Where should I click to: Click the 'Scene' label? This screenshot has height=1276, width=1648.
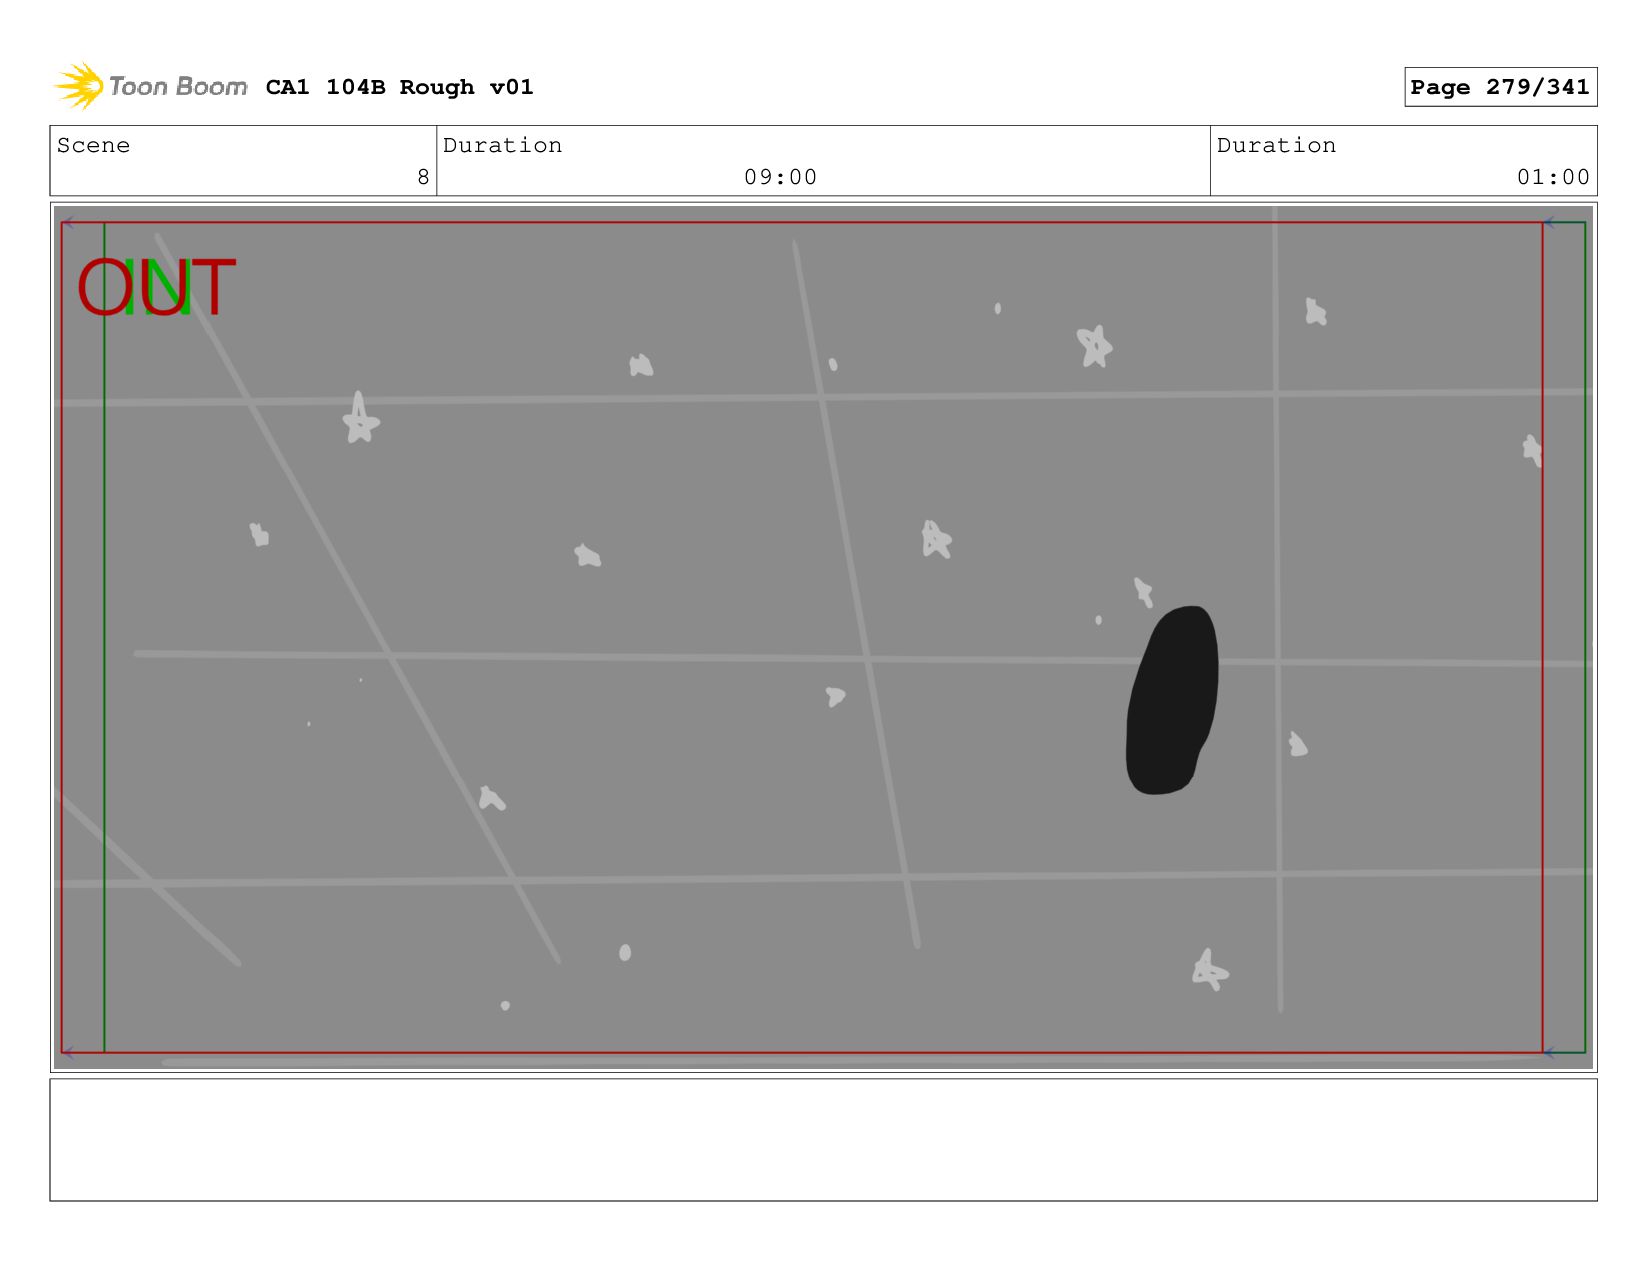[x=93, y=145]
